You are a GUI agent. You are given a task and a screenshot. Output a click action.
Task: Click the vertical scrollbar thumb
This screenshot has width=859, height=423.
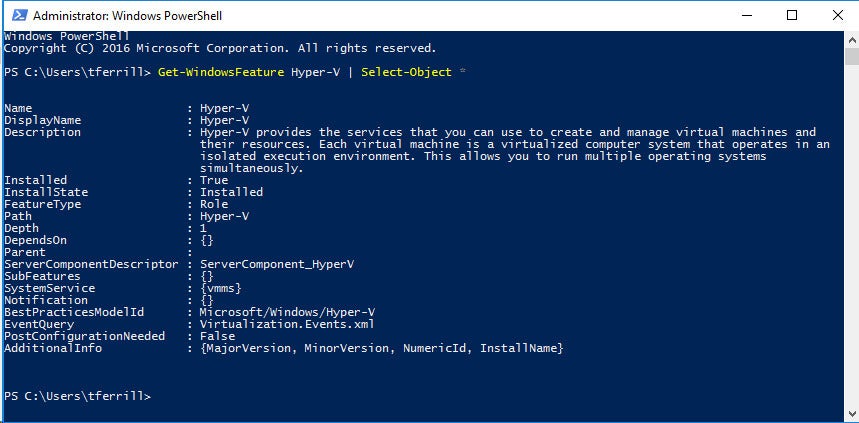(851, 57)
